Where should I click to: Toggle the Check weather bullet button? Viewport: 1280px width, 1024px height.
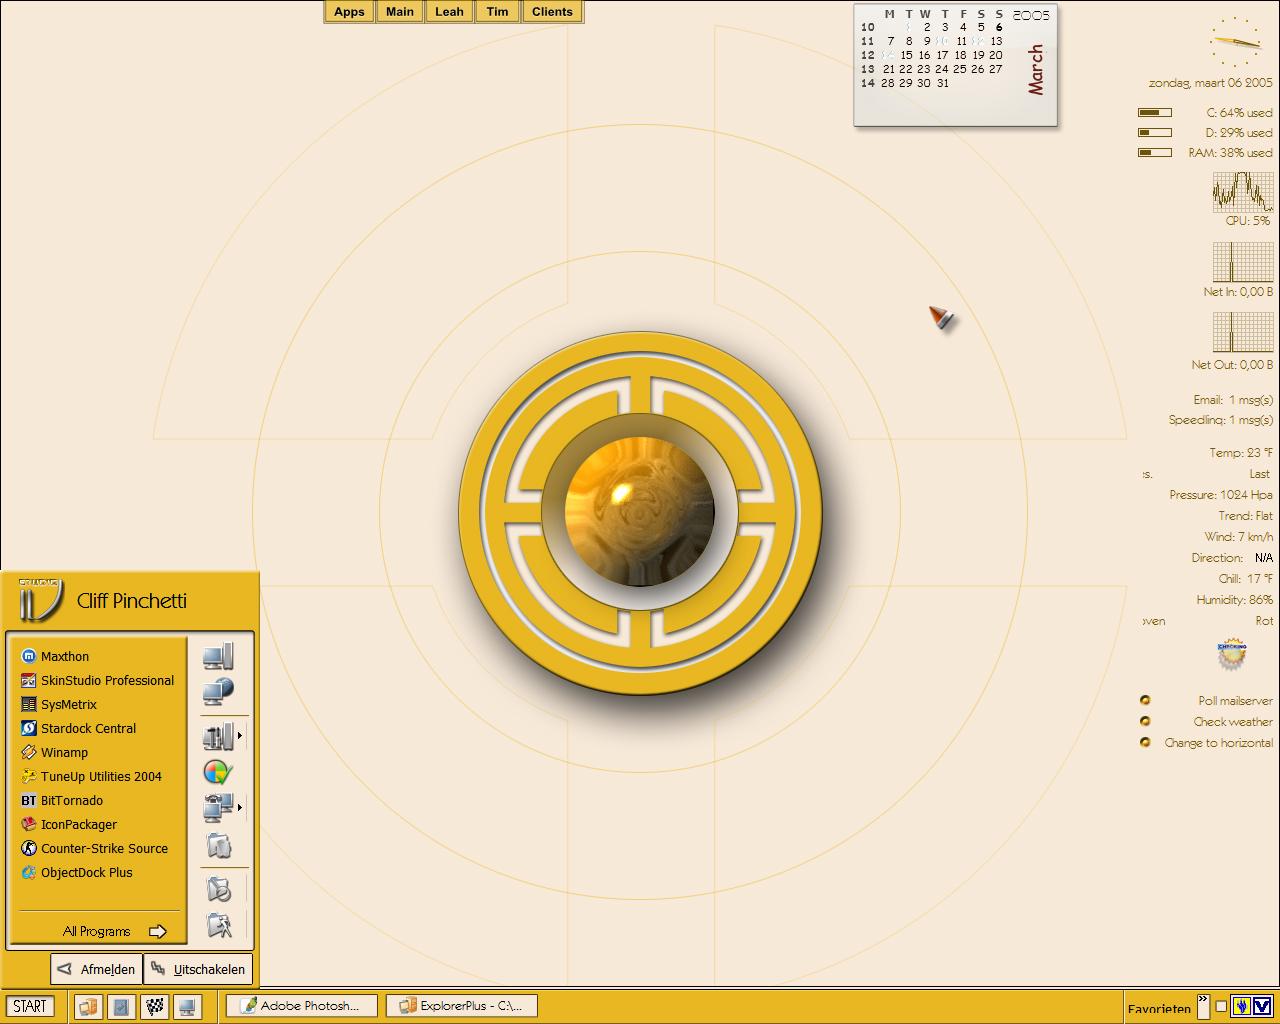click(x=1145, y=721)
